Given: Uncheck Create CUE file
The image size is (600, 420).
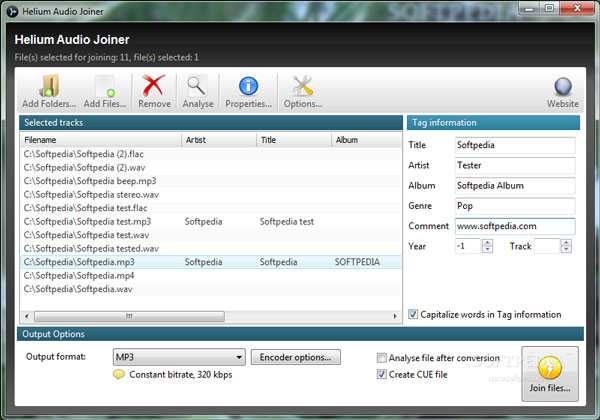Looking at the screenshot, I should [x=382, y=374].
